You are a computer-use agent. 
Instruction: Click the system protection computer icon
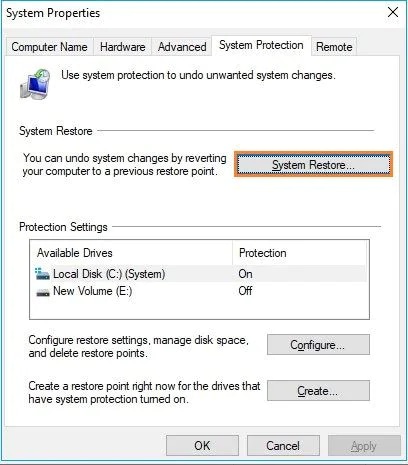(35, 84)
